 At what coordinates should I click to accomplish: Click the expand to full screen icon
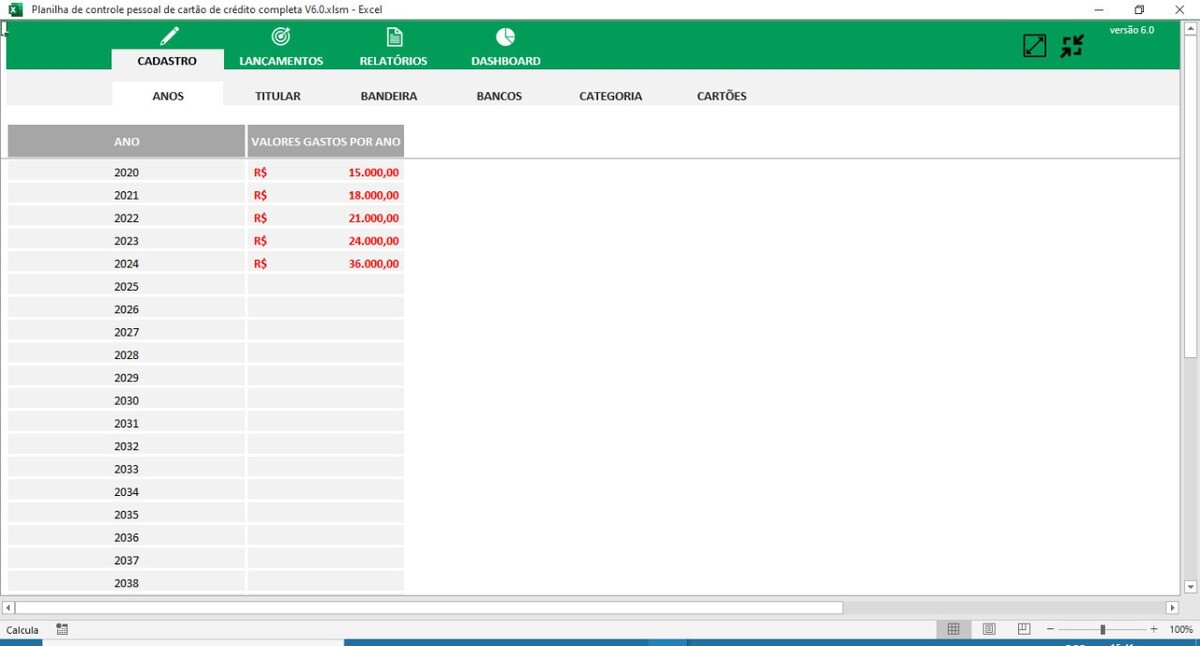click(x=1034, y=46)
